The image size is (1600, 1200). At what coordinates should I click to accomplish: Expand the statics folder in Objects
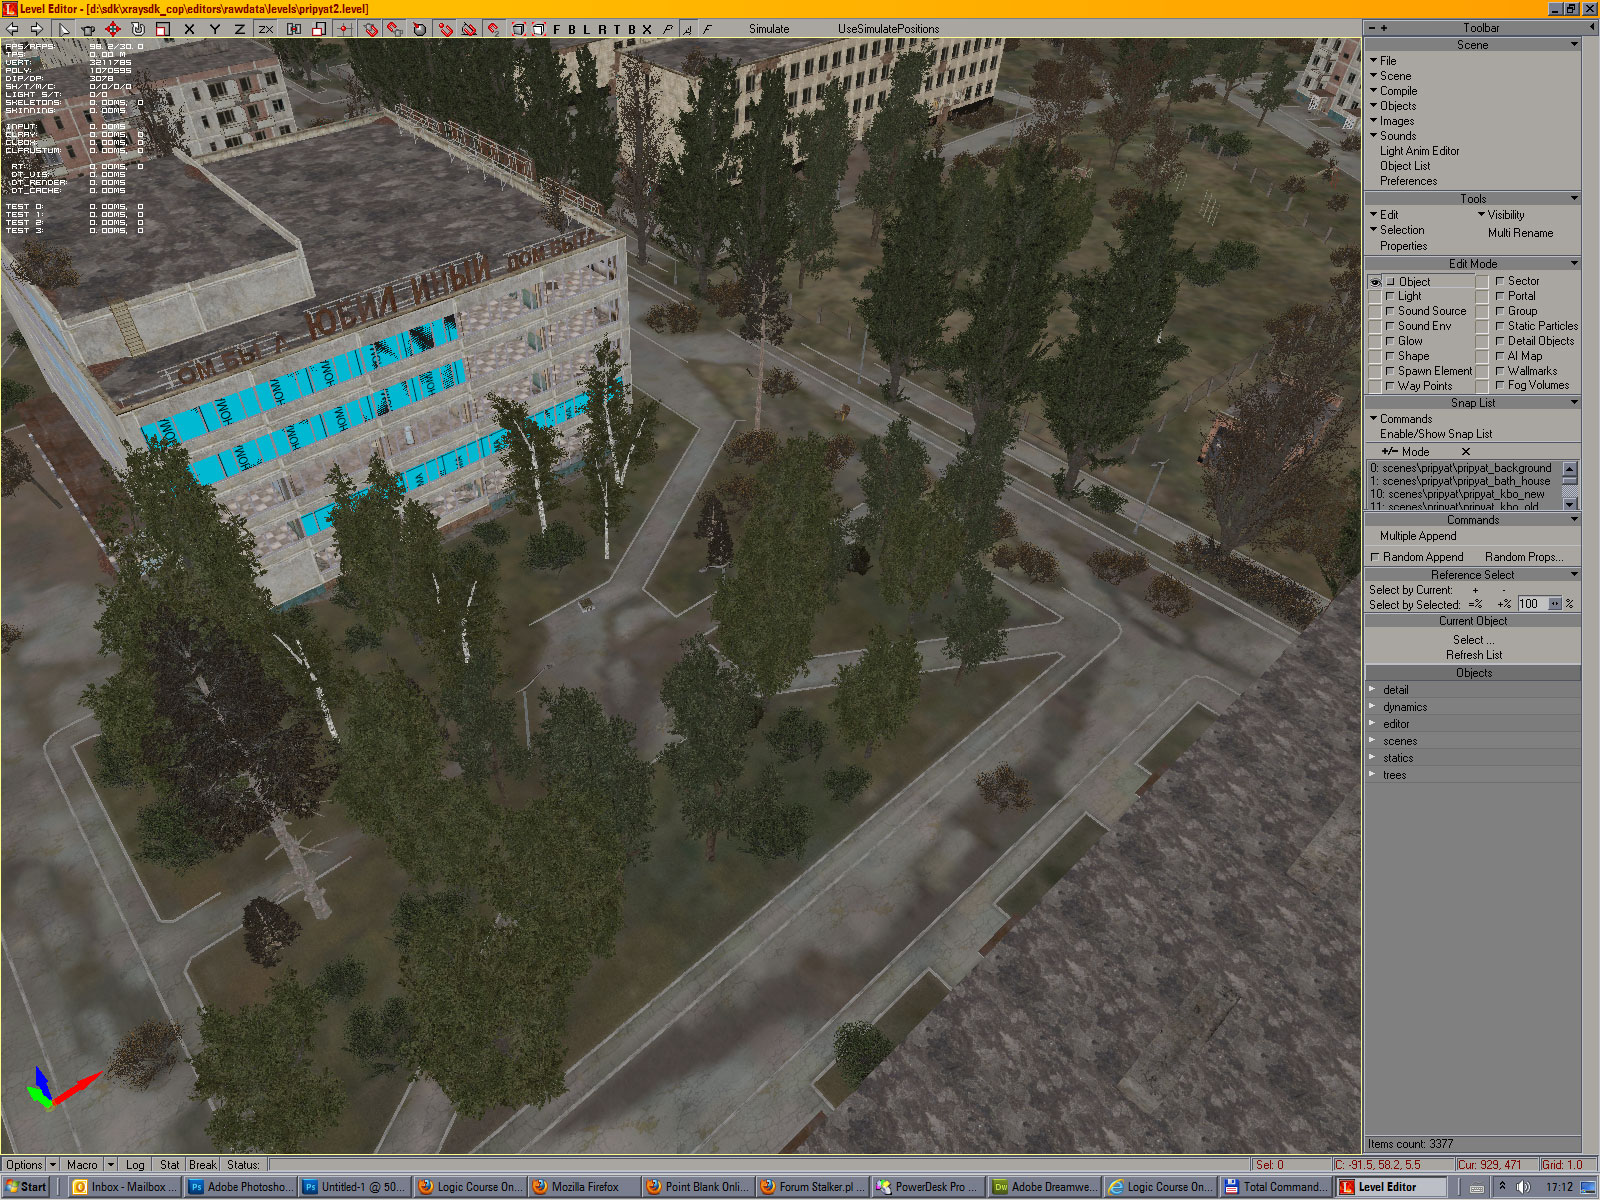point(1372,758)
